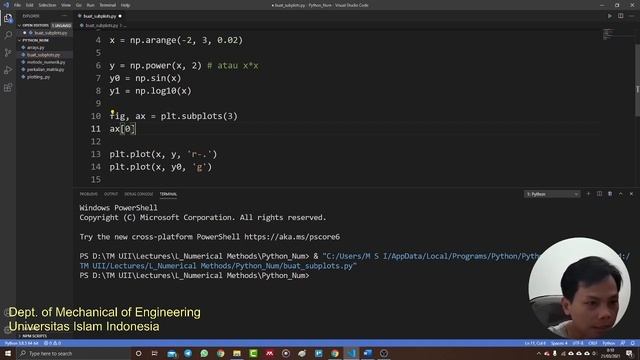
Task: Select the buat_subplots.py editor tab
Action: pyautogui.click(x=100, y=16)
